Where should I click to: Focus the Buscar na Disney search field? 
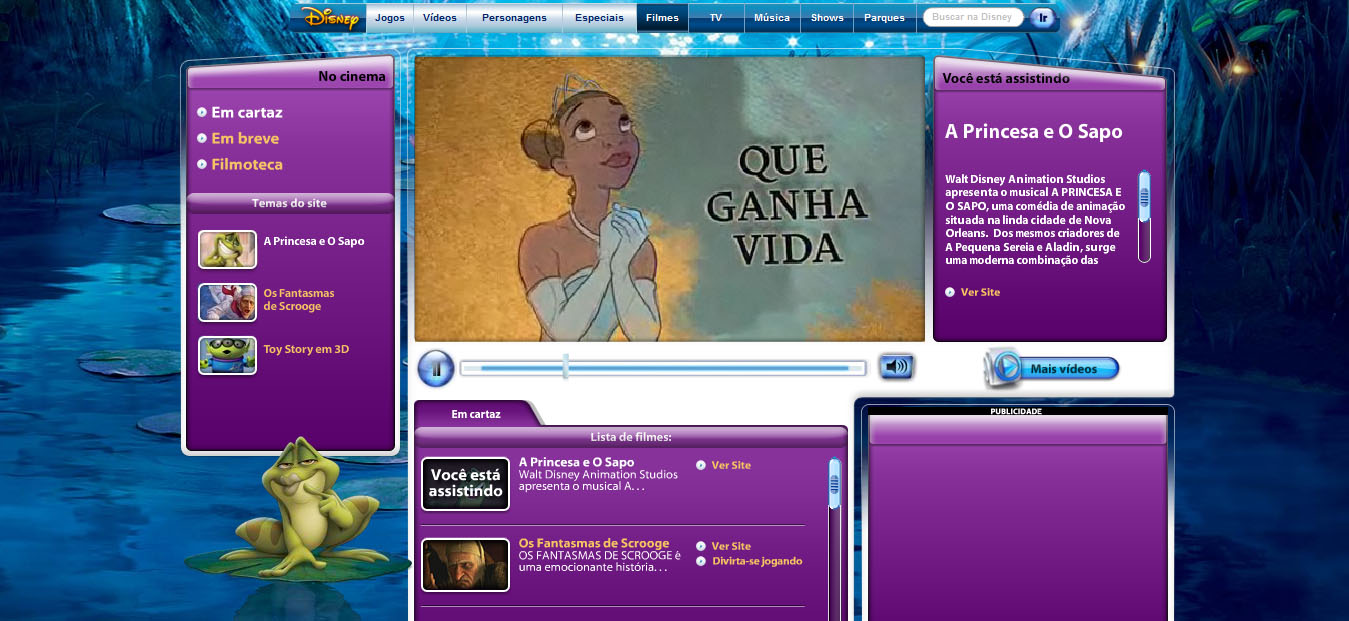click(973, 17)
